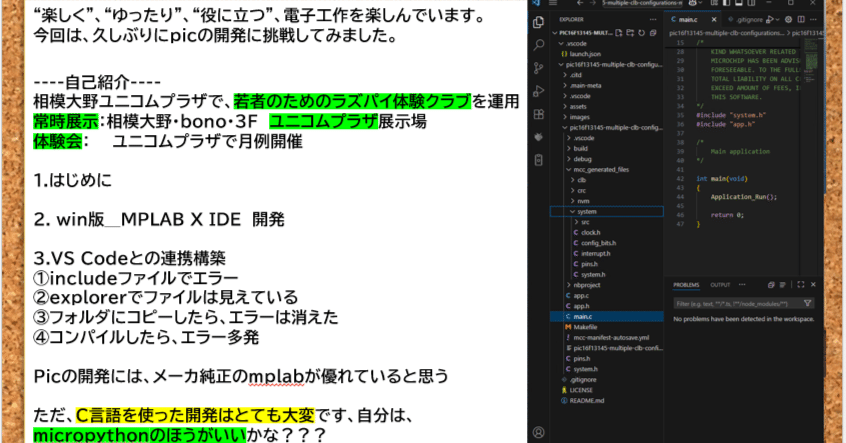Image resolution: width=846 pixels, height=443 pixels.
Task: Click the New File icon in Explorer
Action: pos(619,33)
